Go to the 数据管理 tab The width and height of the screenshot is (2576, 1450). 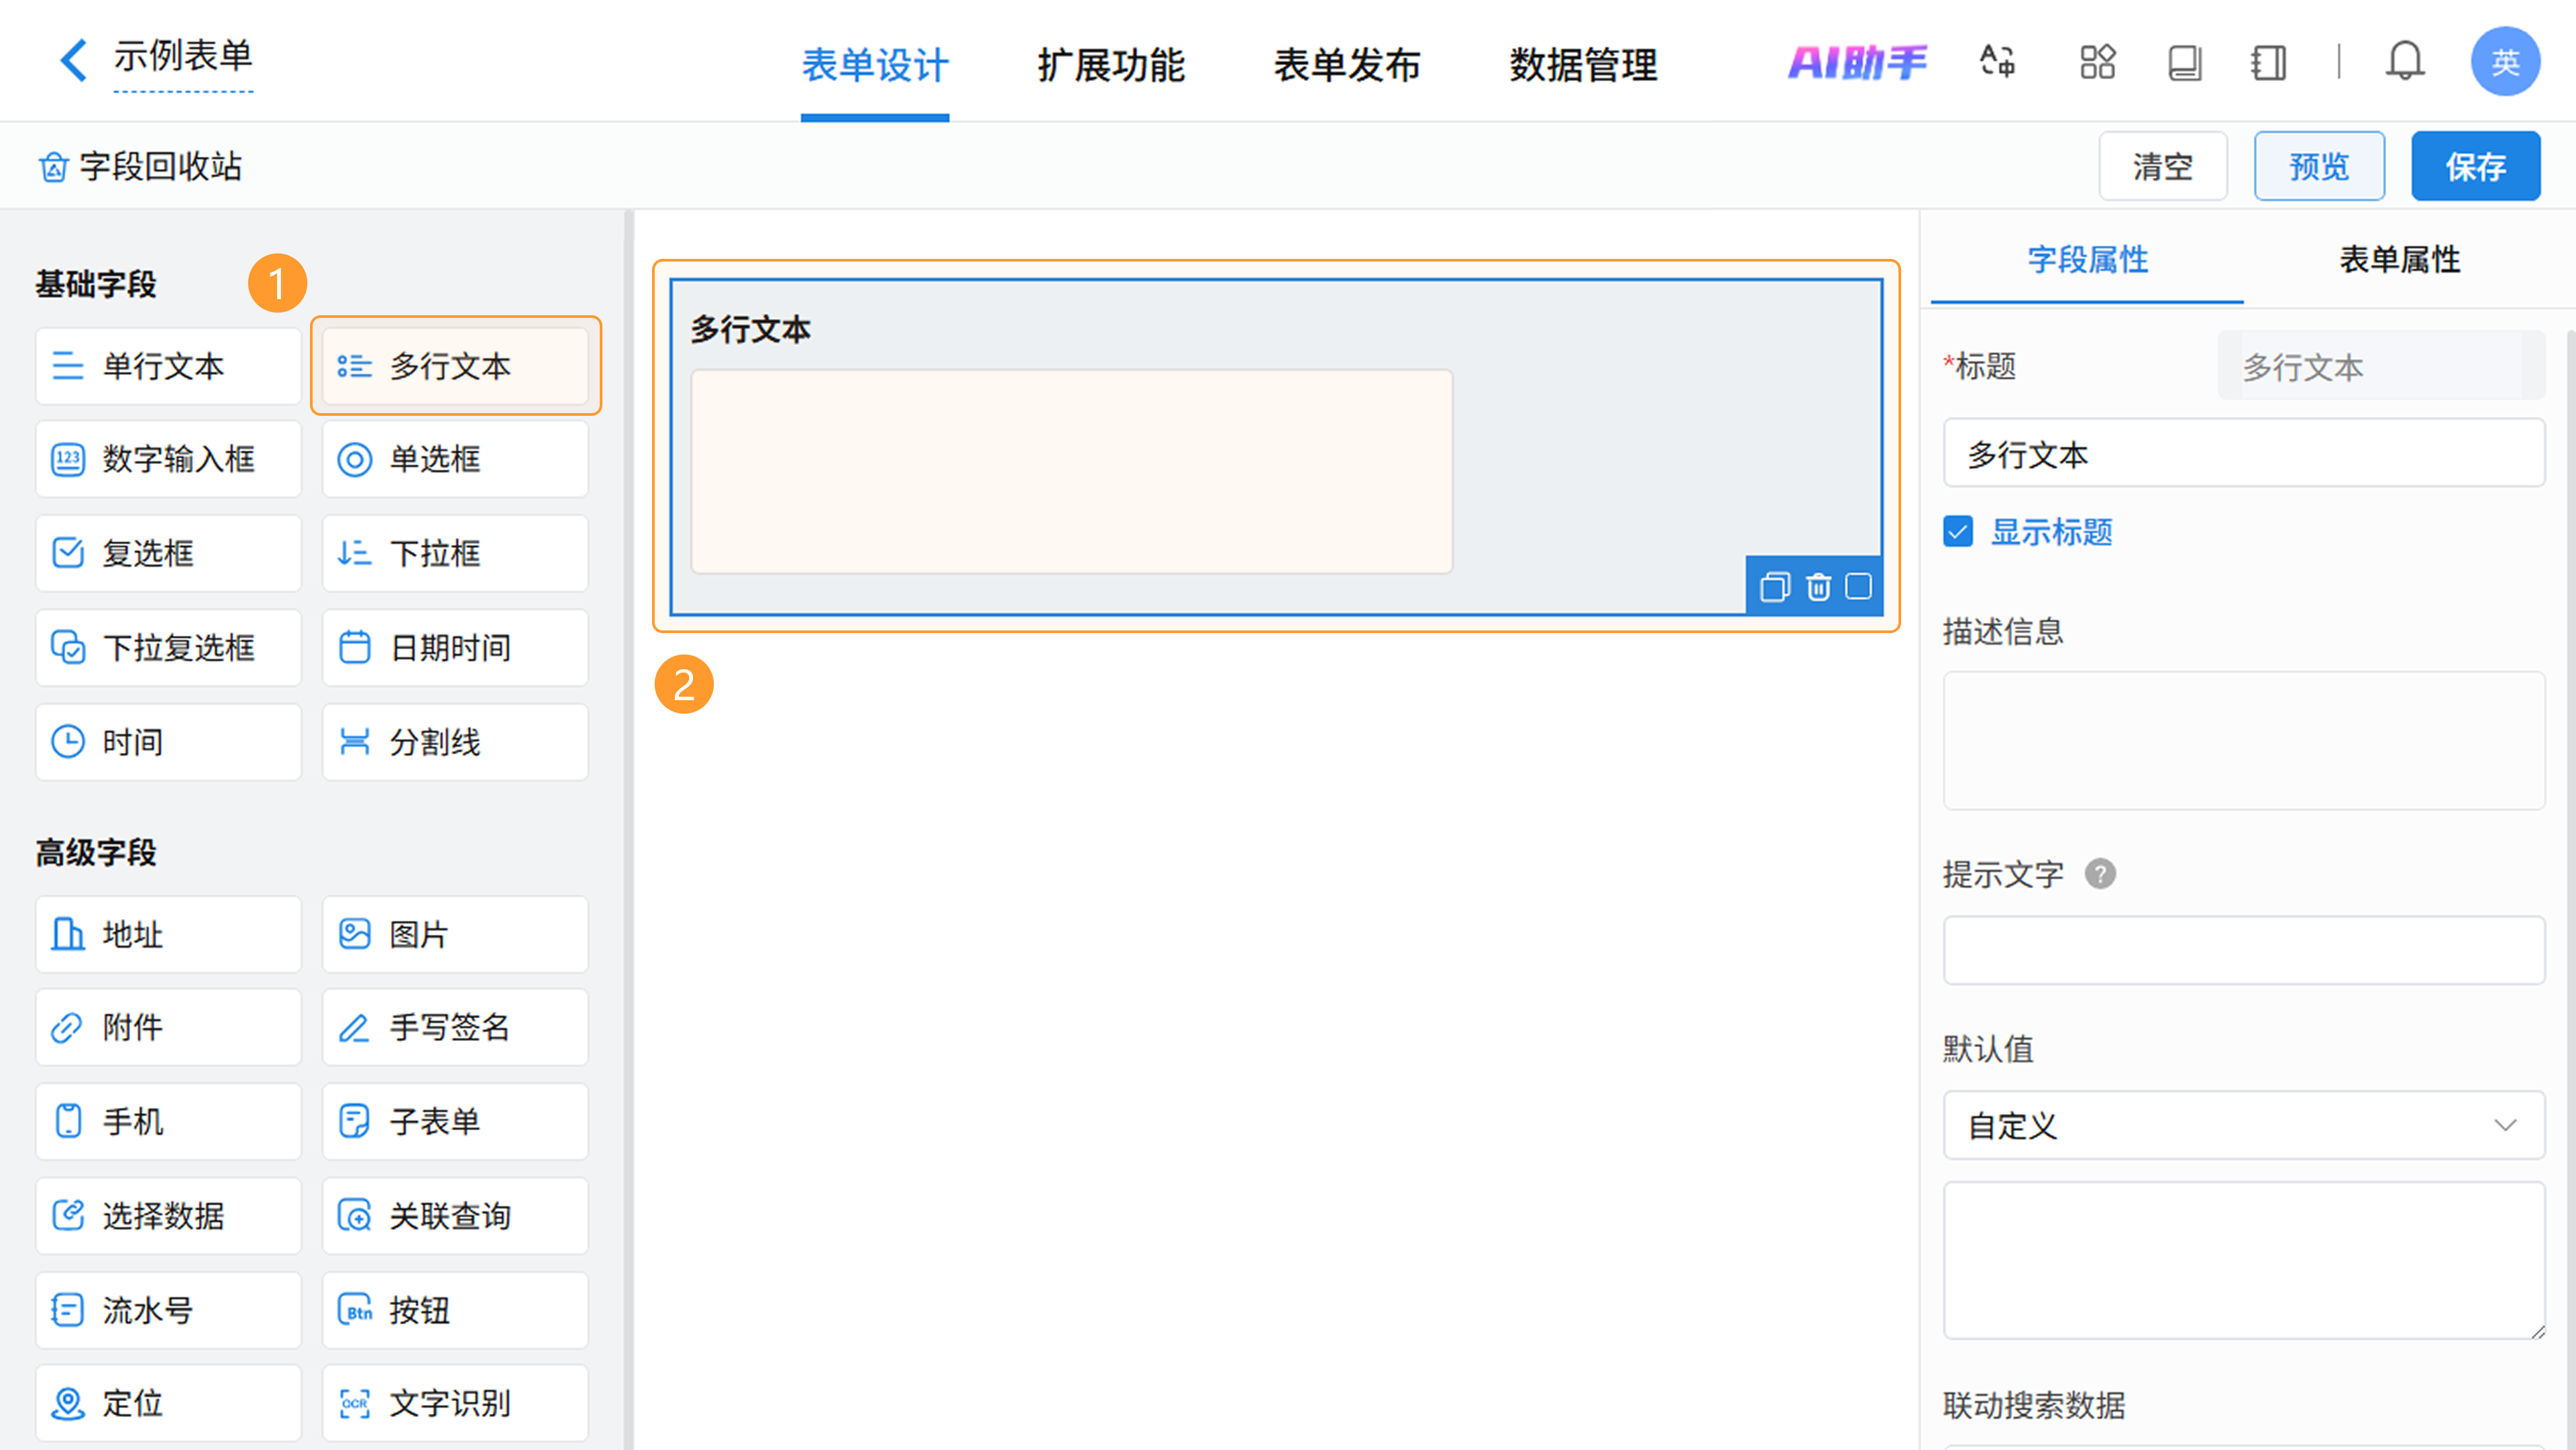tap(1583, 65)
